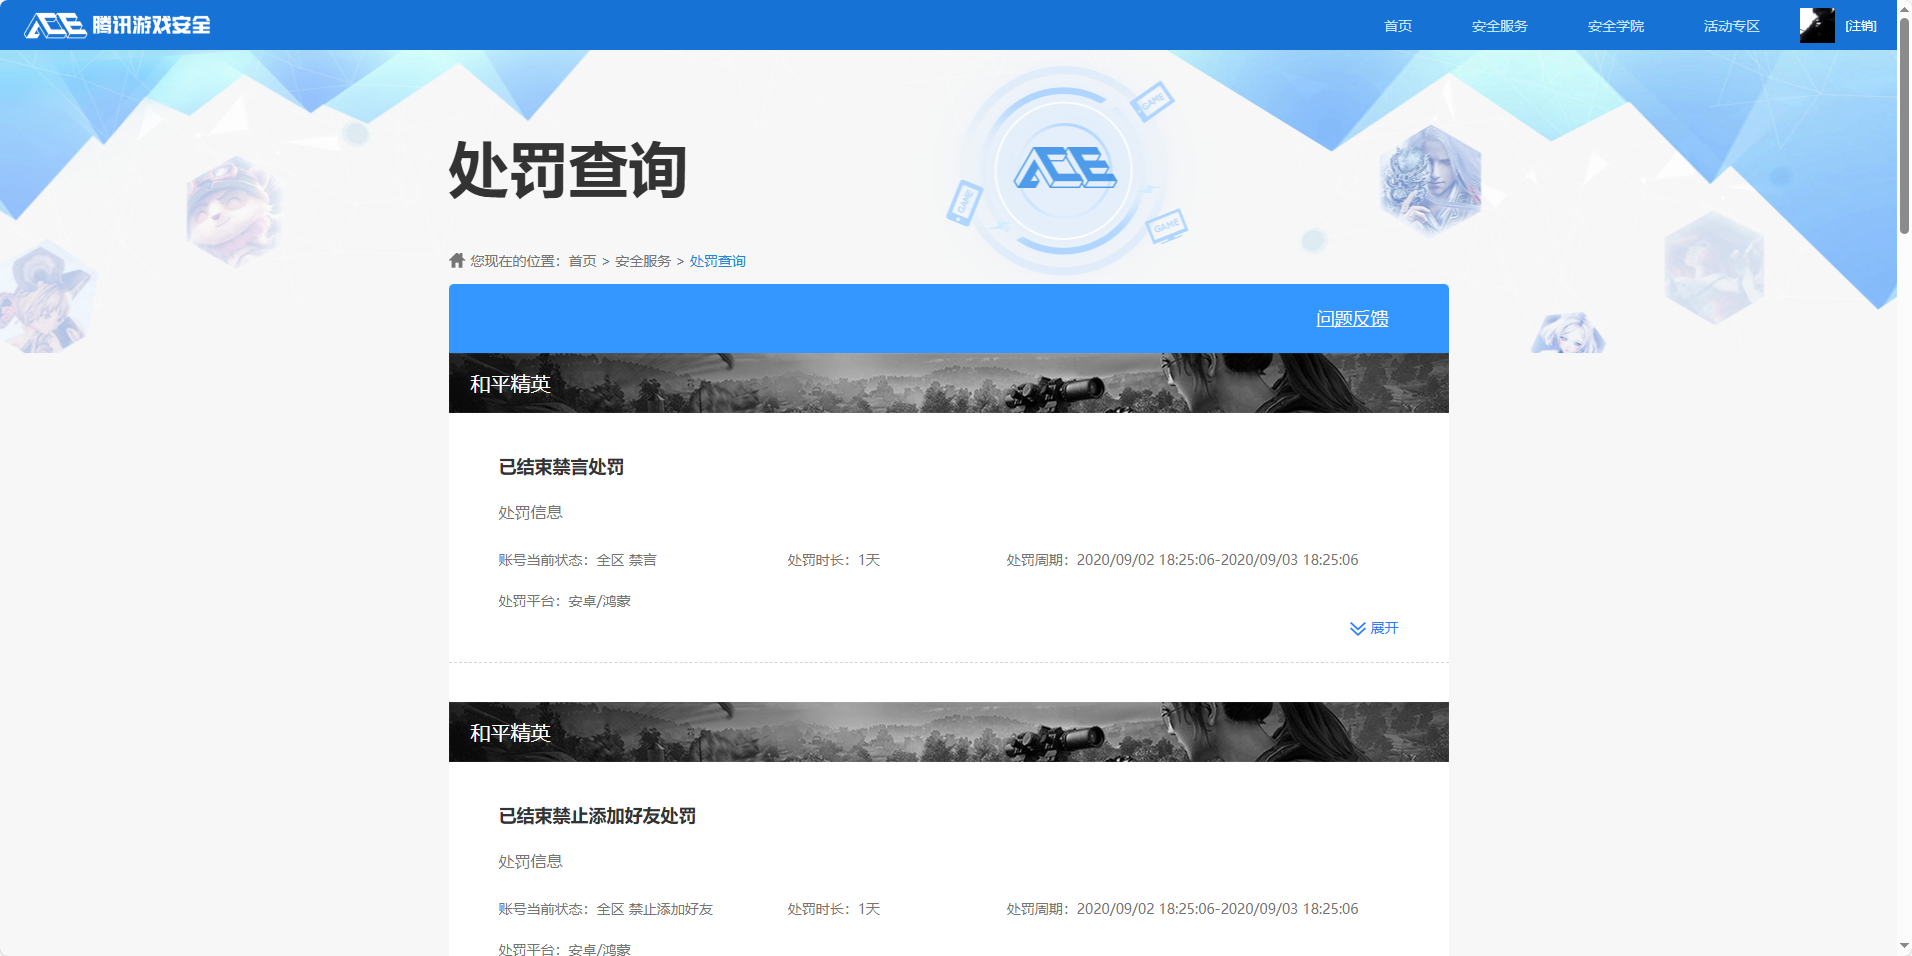Click the double-chevron expand icon beside 展开
This screenshot has width=1912, height=956.
[1357, 628]
